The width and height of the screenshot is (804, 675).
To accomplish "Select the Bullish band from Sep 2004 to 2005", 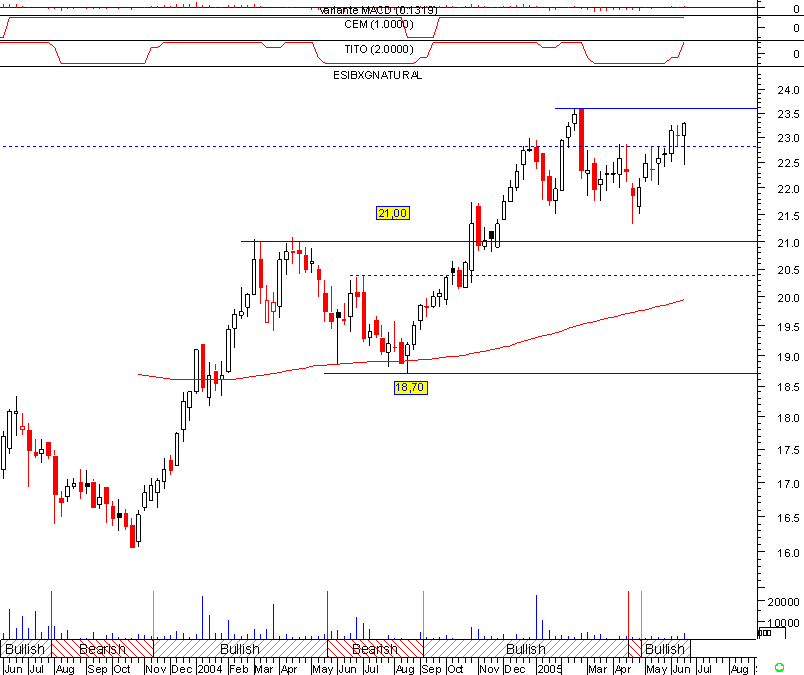I will click(526, 648).
